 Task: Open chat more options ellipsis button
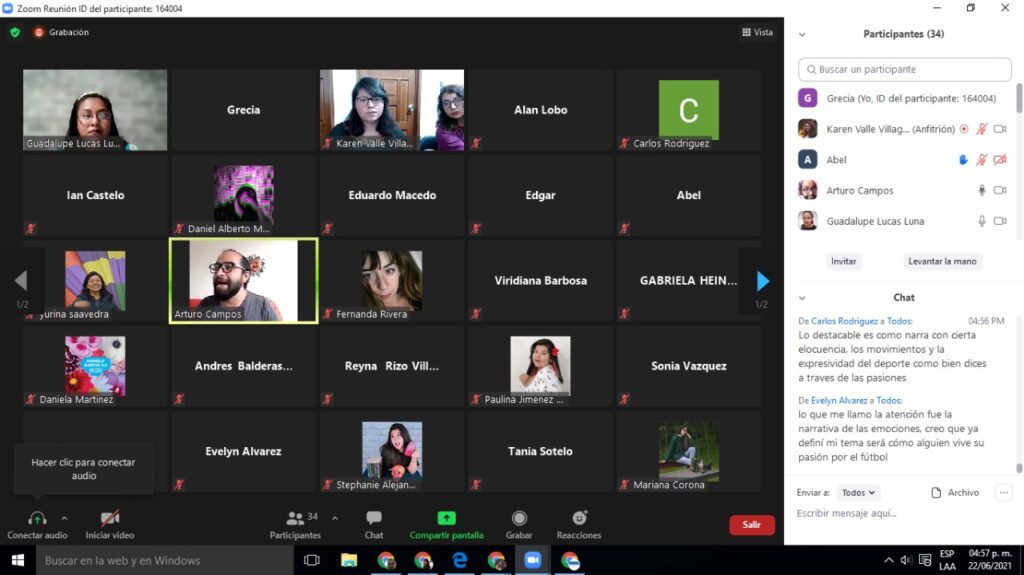click(1004, 493)
